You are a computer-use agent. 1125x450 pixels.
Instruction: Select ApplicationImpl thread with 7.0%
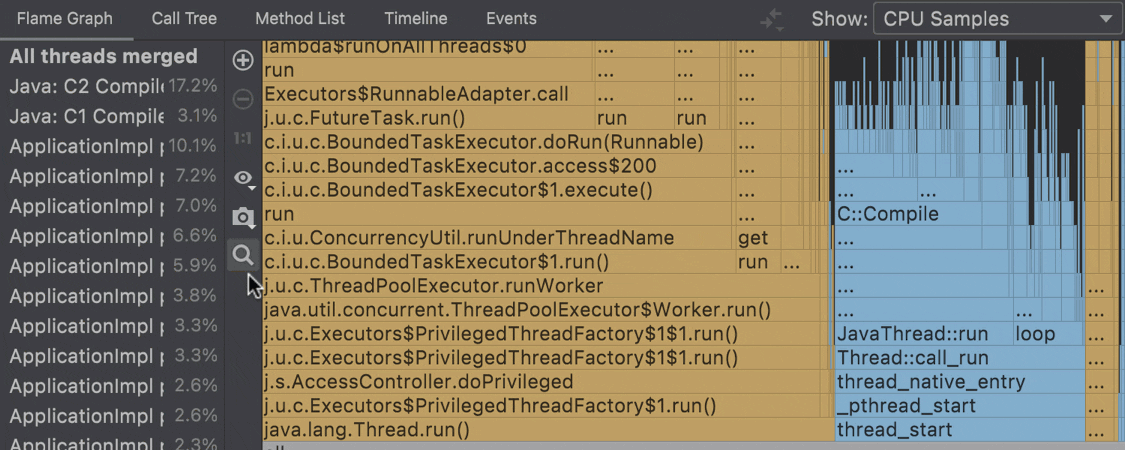[x=111, y=207]
